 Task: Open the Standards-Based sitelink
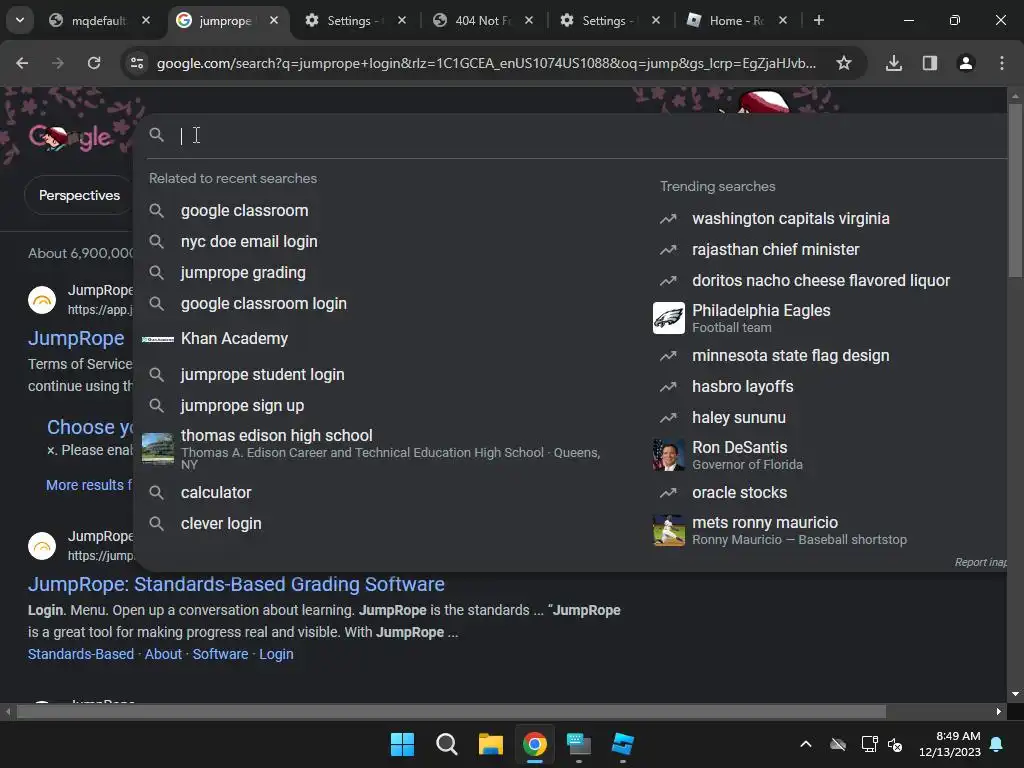pyautogui.click(x=80, y=654)
